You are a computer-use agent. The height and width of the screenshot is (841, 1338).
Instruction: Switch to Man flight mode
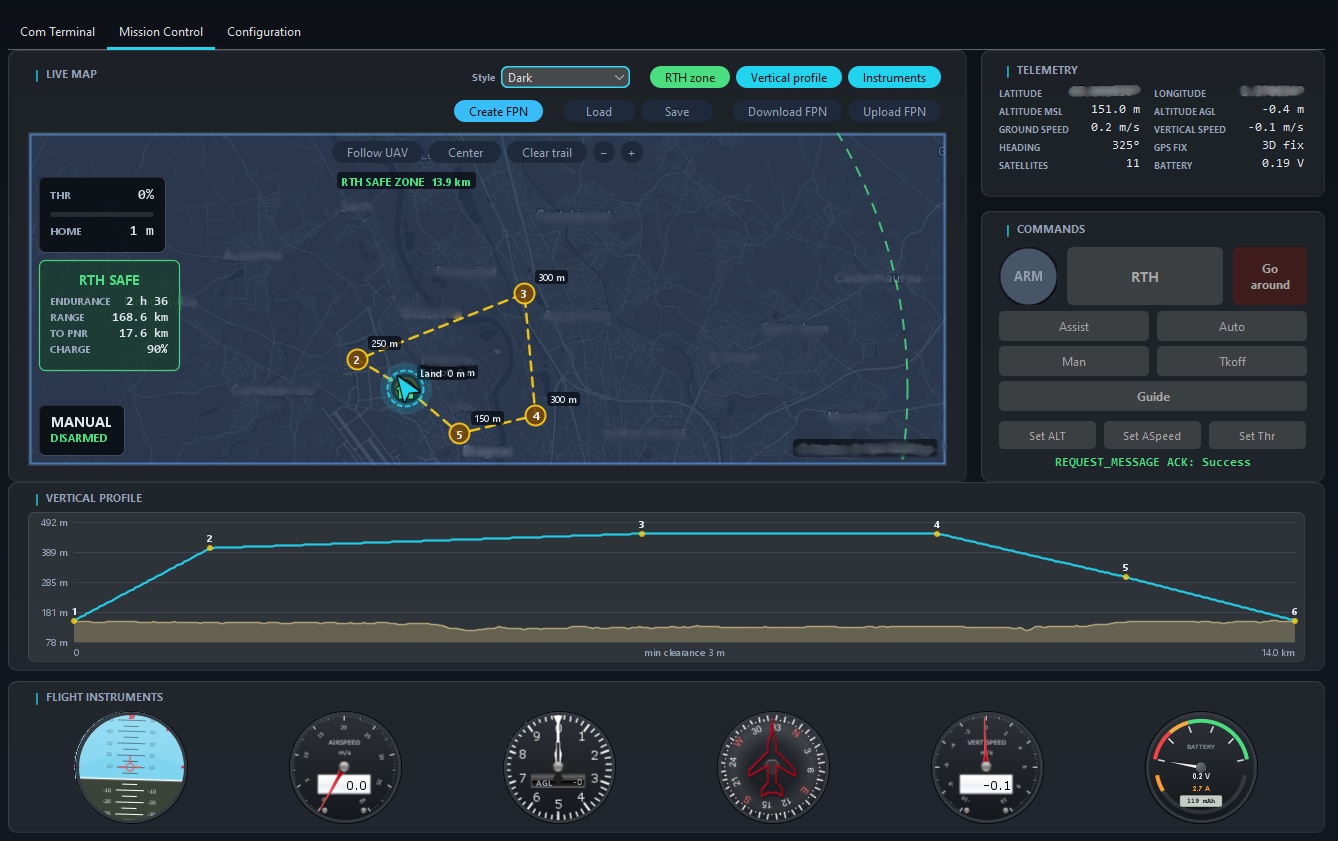1074,361
